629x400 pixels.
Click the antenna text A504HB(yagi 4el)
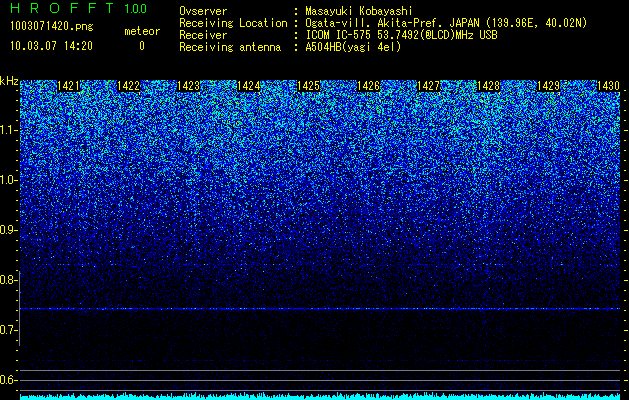tap(353, 47)
